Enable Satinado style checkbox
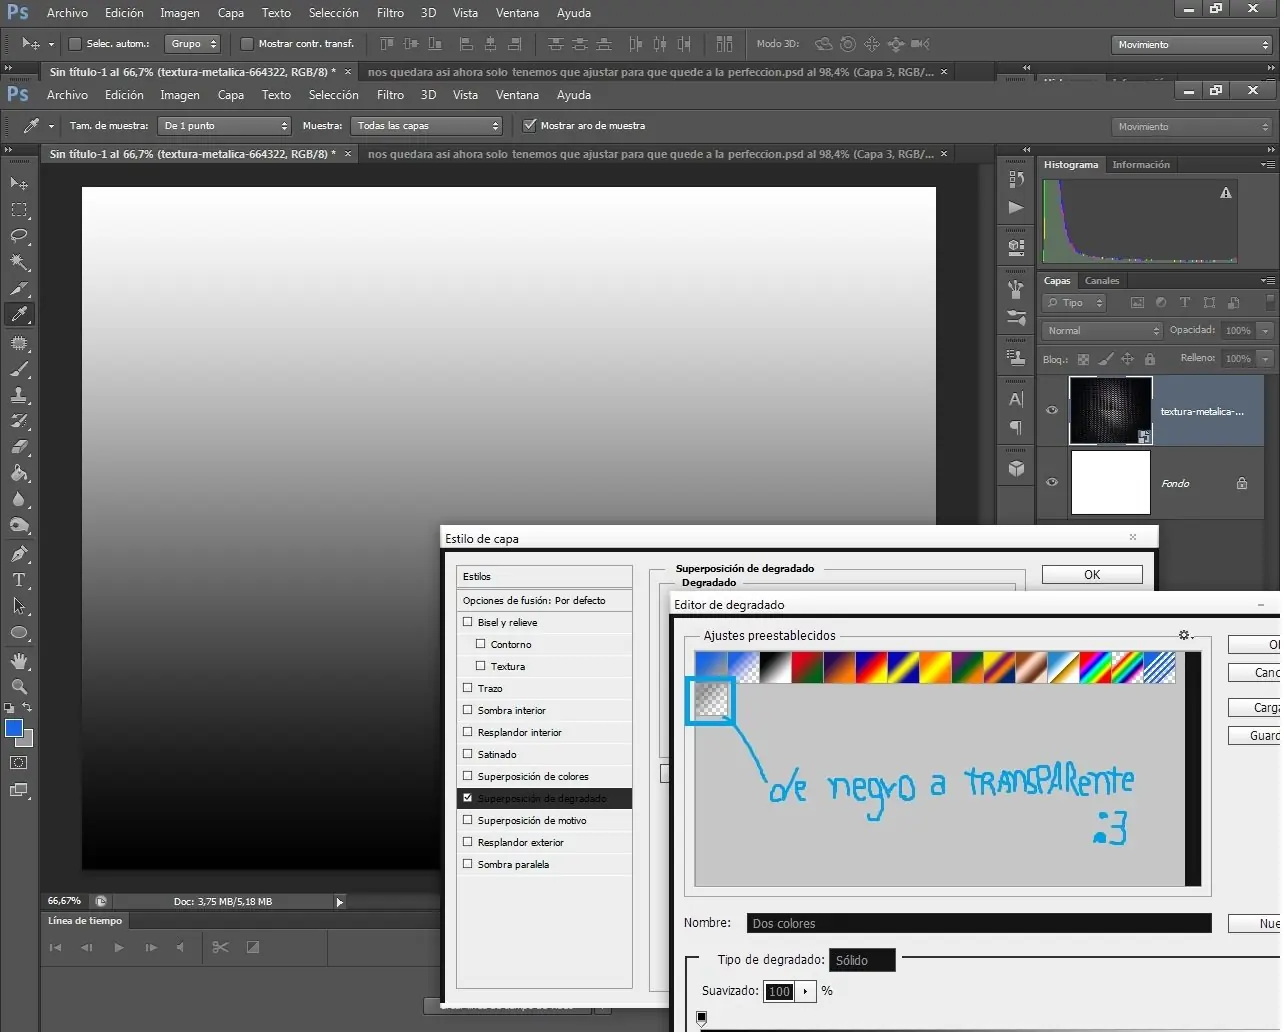 467,754
